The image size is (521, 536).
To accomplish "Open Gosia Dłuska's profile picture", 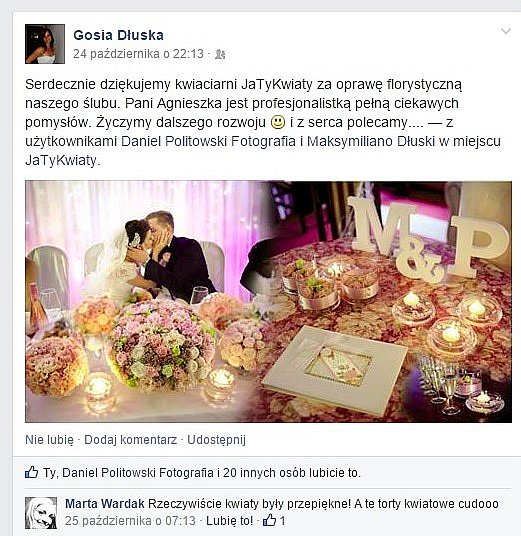I will (x=45, y=44).
